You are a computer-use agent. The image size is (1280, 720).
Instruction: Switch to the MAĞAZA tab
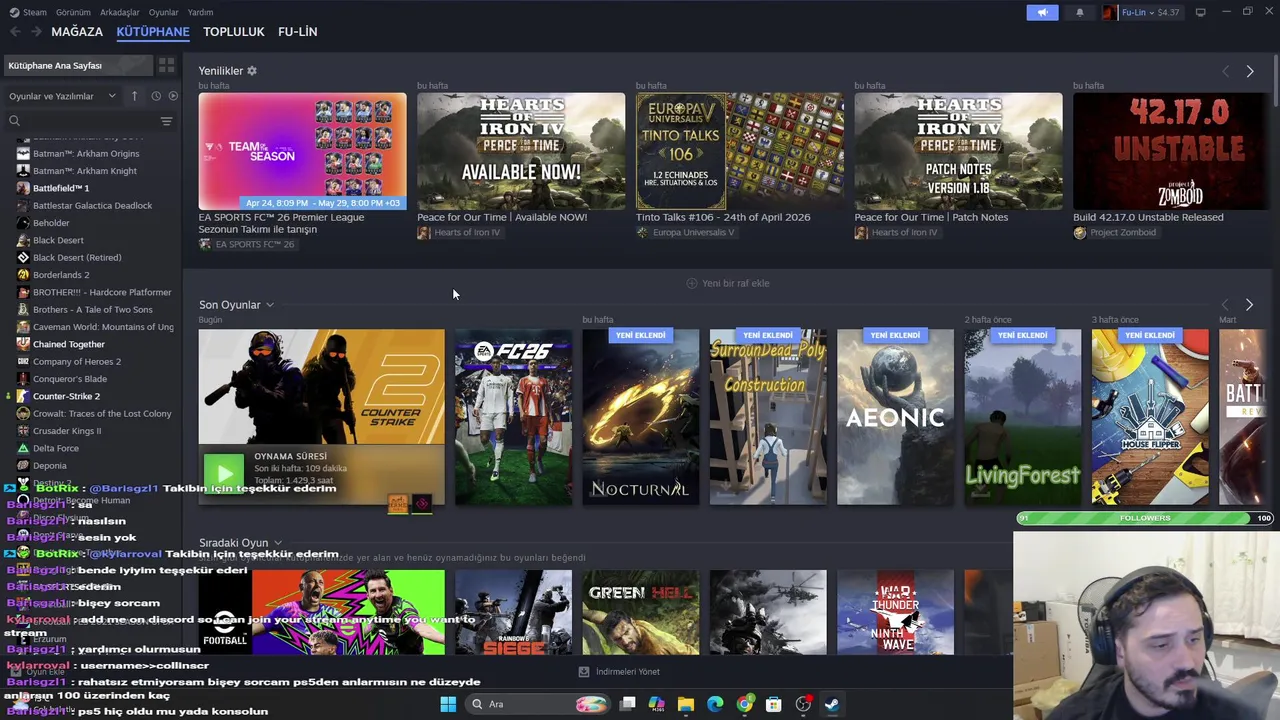(x=77, y=32)
